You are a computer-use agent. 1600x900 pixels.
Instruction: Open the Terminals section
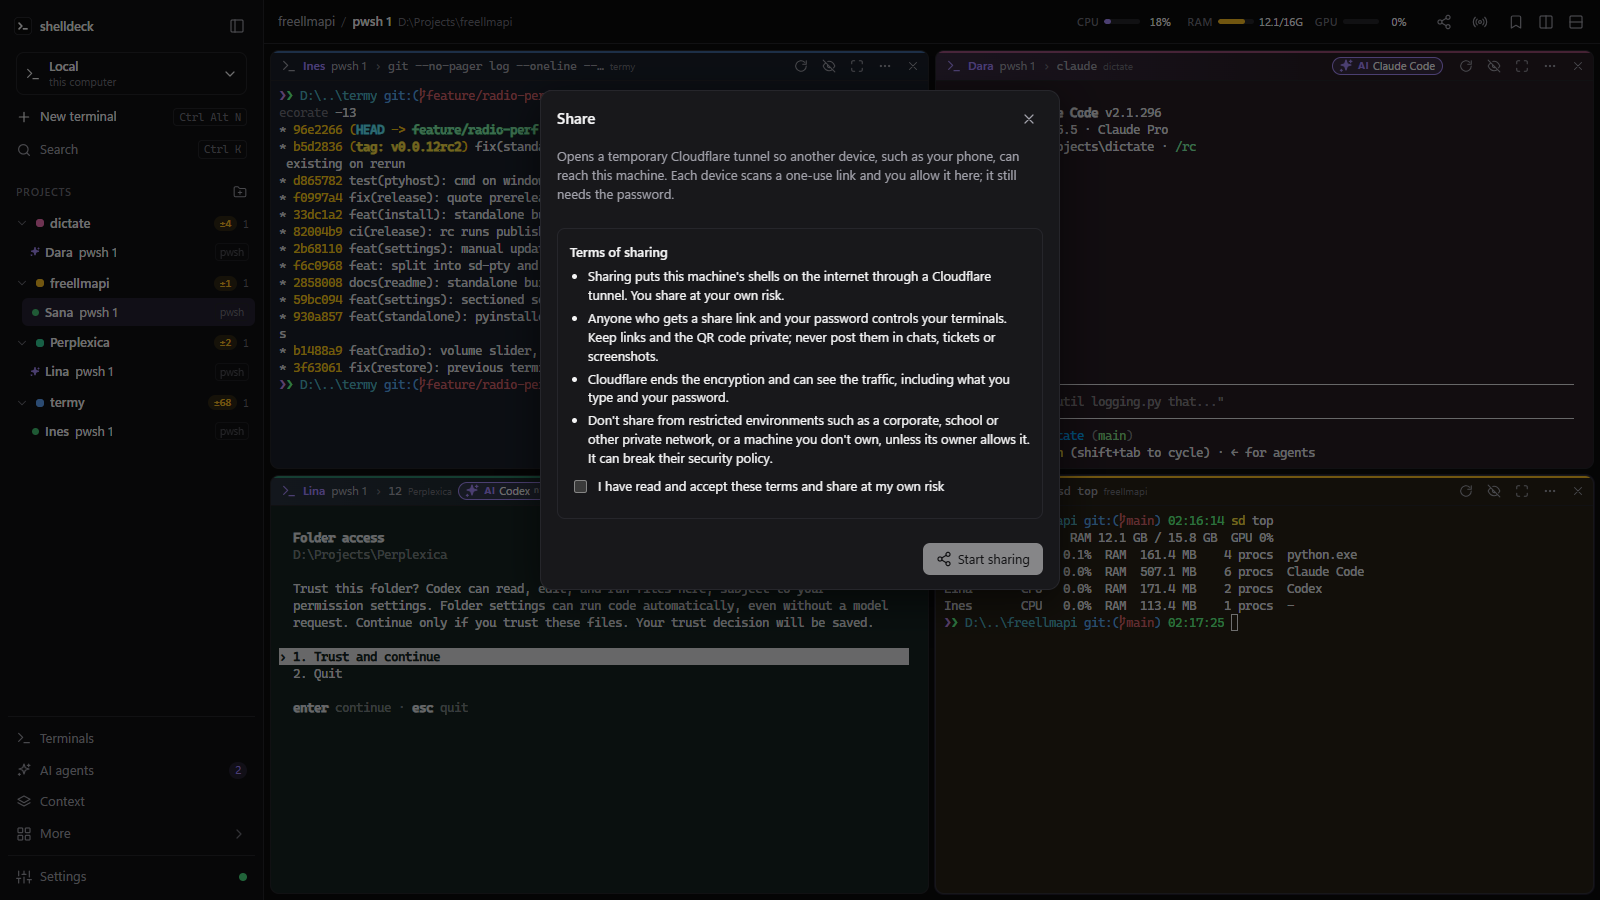pyautogui.click(x=131, y=739)
